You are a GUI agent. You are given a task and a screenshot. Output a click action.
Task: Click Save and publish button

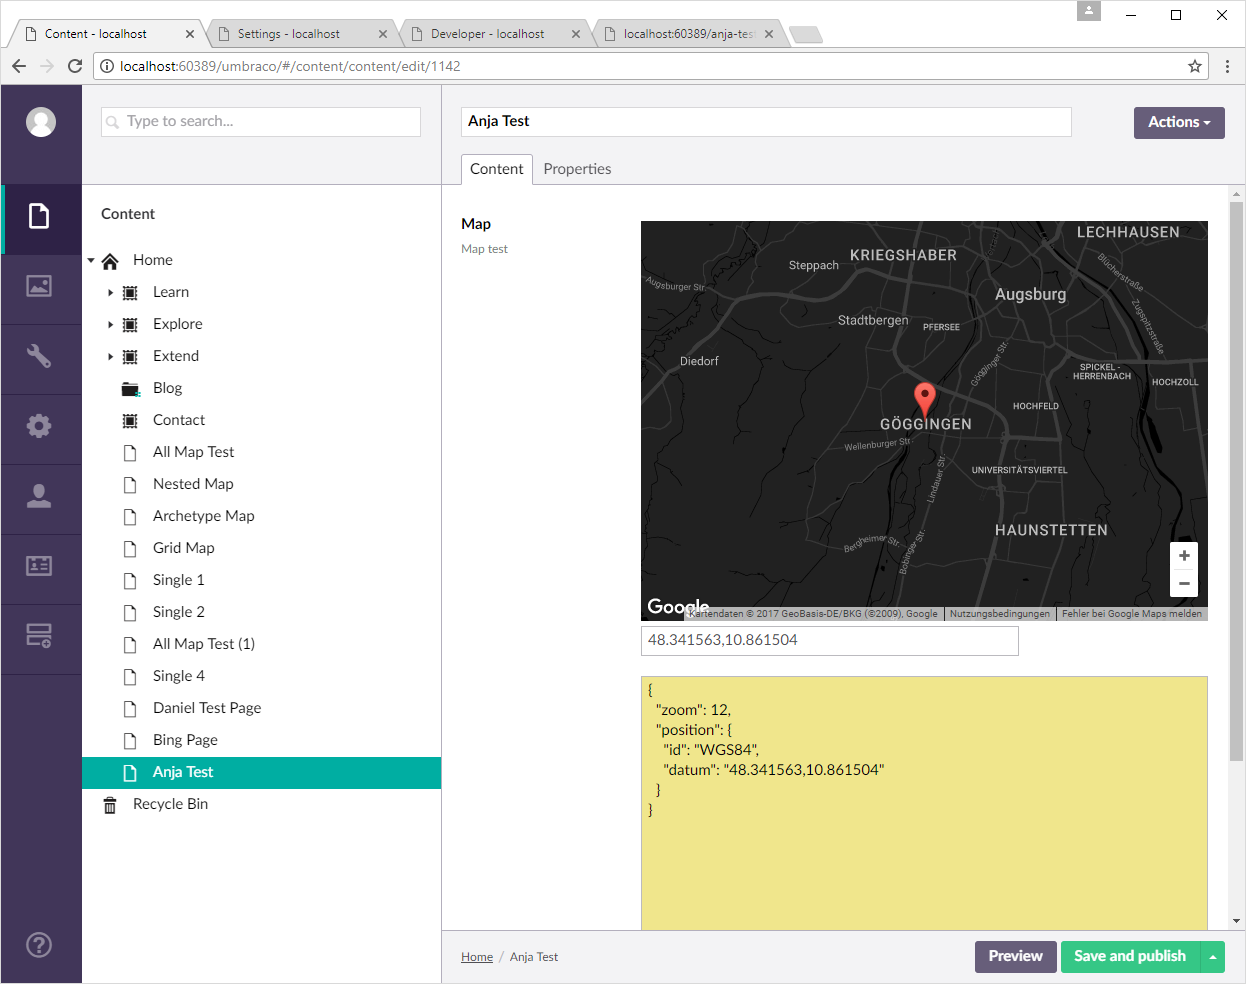point(1130,957)
